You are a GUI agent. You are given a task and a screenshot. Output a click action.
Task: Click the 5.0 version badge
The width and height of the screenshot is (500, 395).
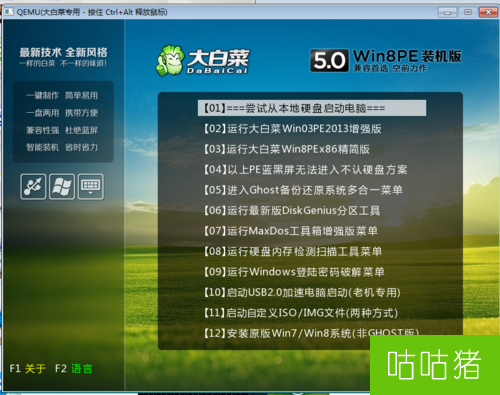click(x=329, y=60)
